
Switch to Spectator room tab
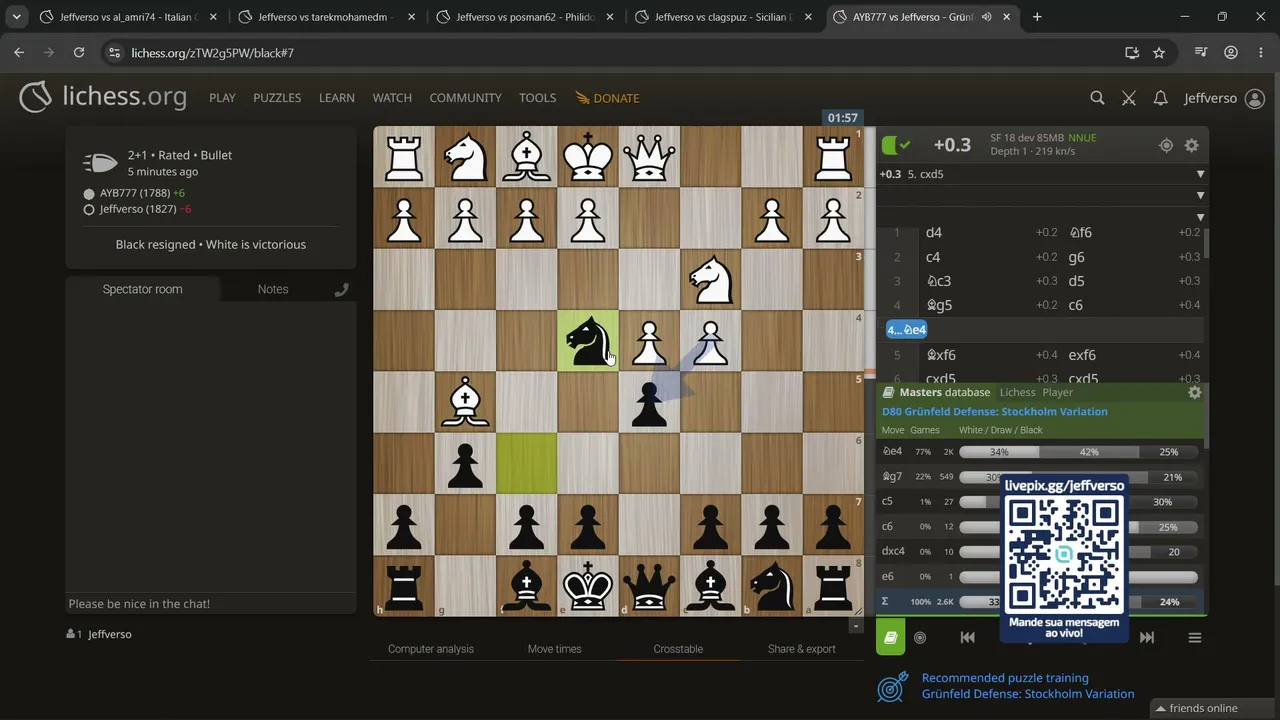pos(142,289)
